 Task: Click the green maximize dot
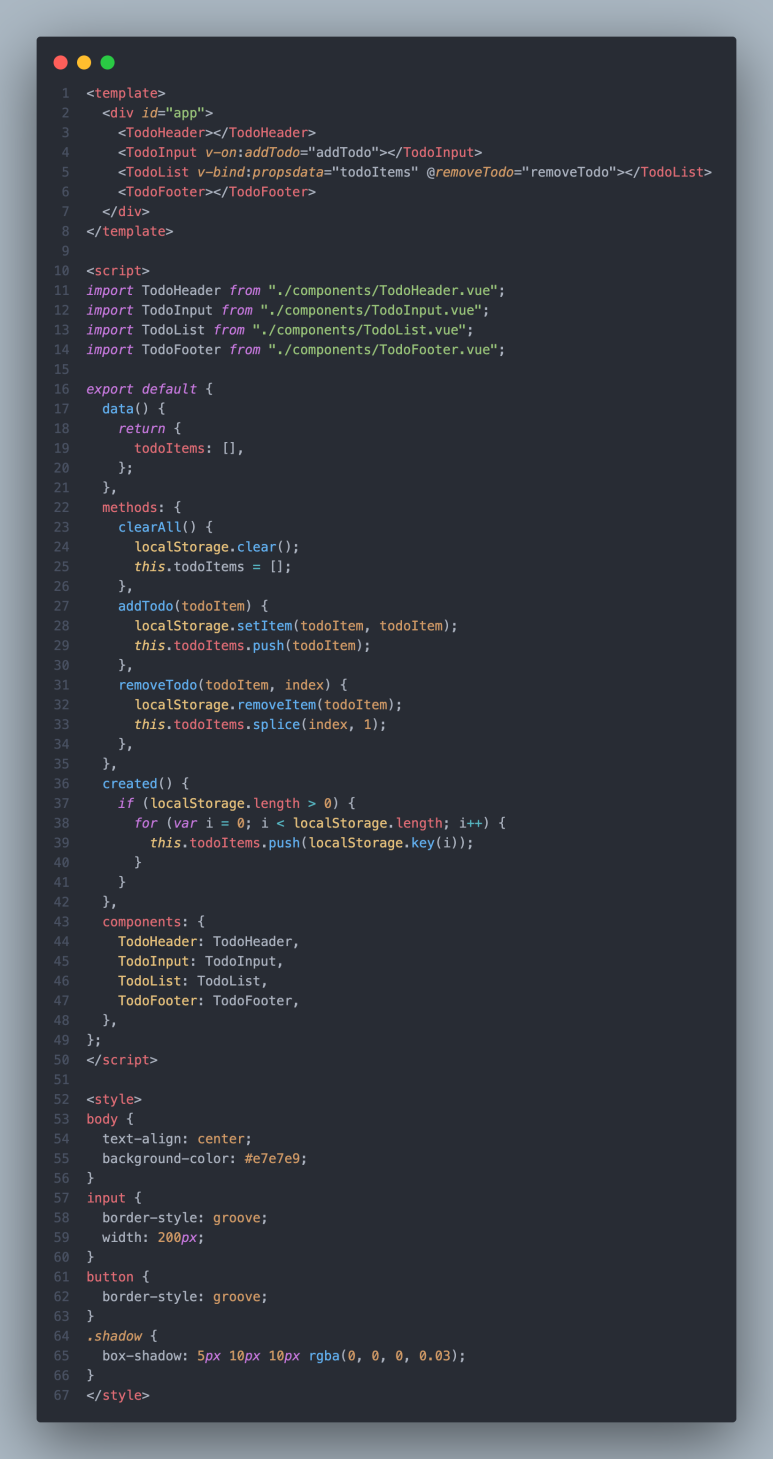pyautogui.click(x=108, y=62)
